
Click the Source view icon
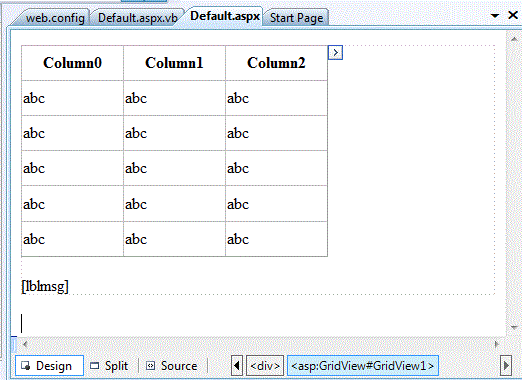click(x=151, y=366)
